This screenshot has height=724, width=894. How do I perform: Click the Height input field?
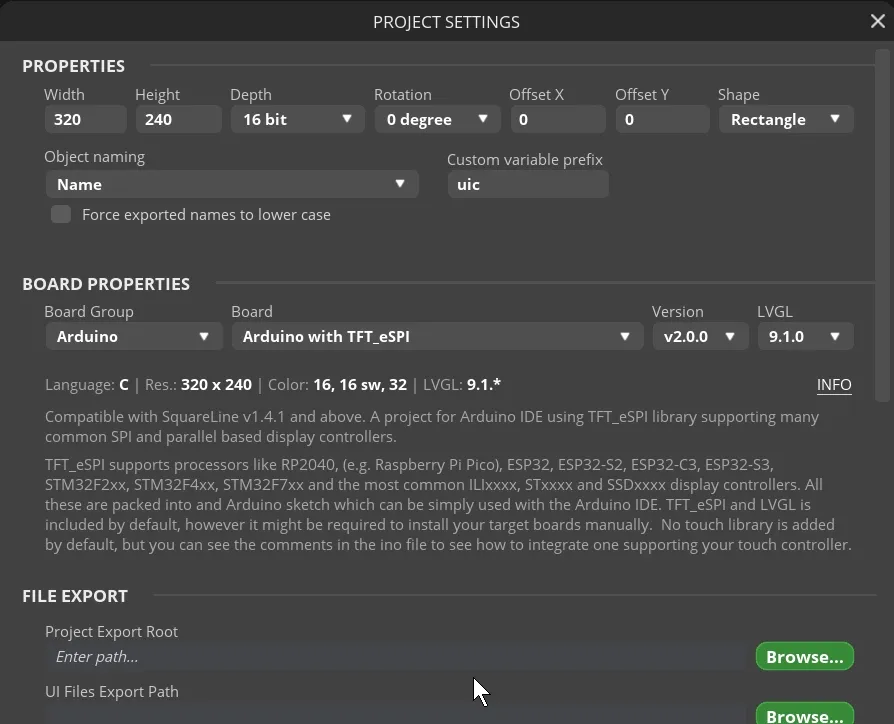click(x=177, y=120)
